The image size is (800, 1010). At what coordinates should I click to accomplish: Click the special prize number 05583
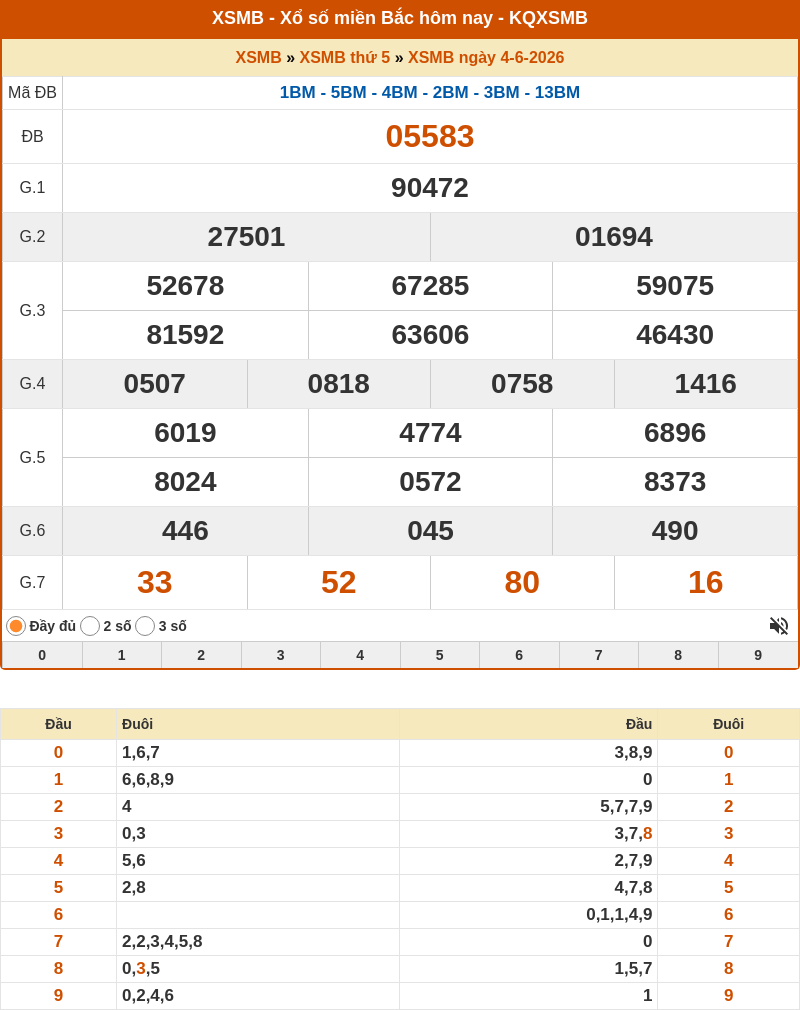pyautogui.click(x=430, y=137)
